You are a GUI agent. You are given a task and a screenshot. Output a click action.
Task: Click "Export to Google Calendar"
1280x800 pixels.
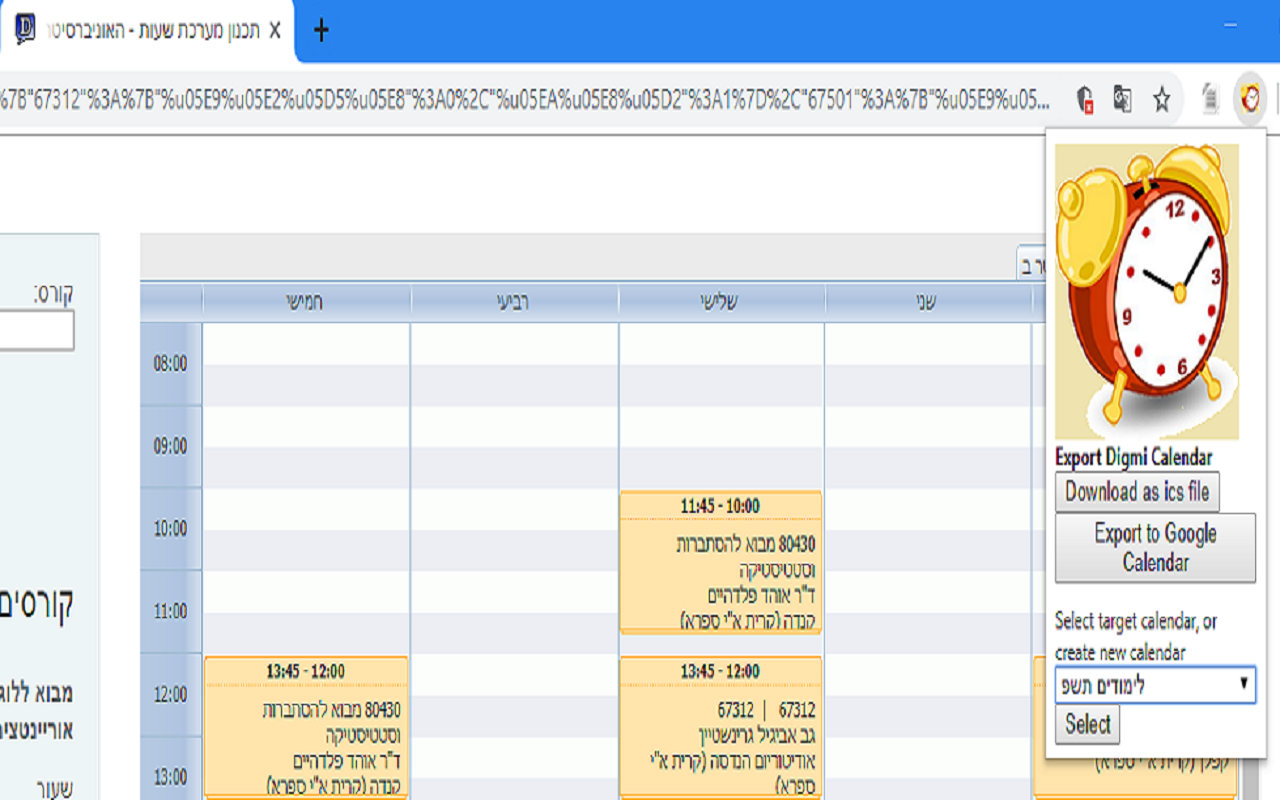tap(1154, 548)
